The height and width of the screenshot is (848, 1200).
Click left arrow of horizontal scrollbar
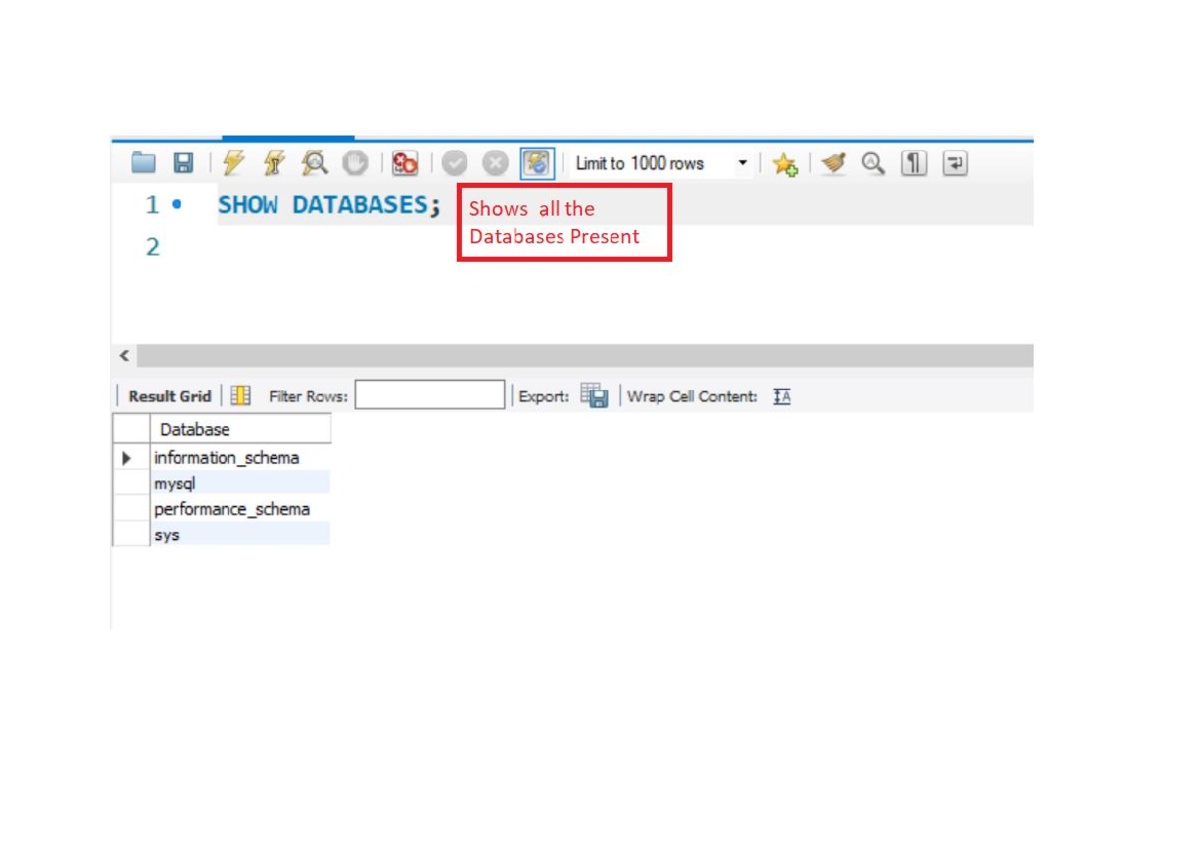tap(124, 356)
